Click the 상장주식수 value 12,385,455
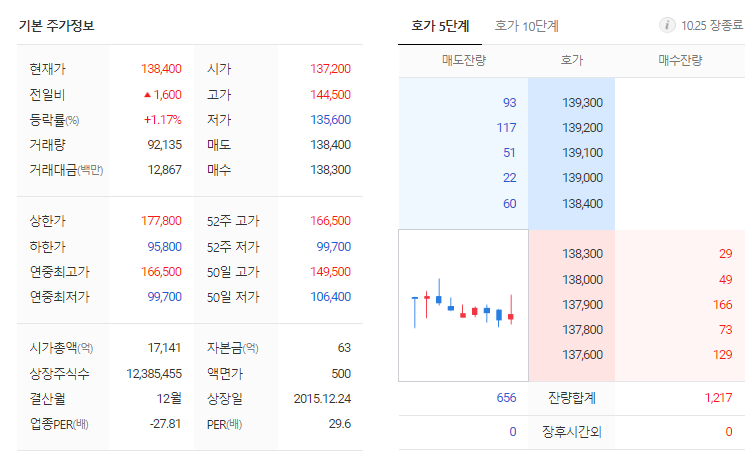This screenshot has width=752, height=451. pyautogui.click(x=154, y=374)
